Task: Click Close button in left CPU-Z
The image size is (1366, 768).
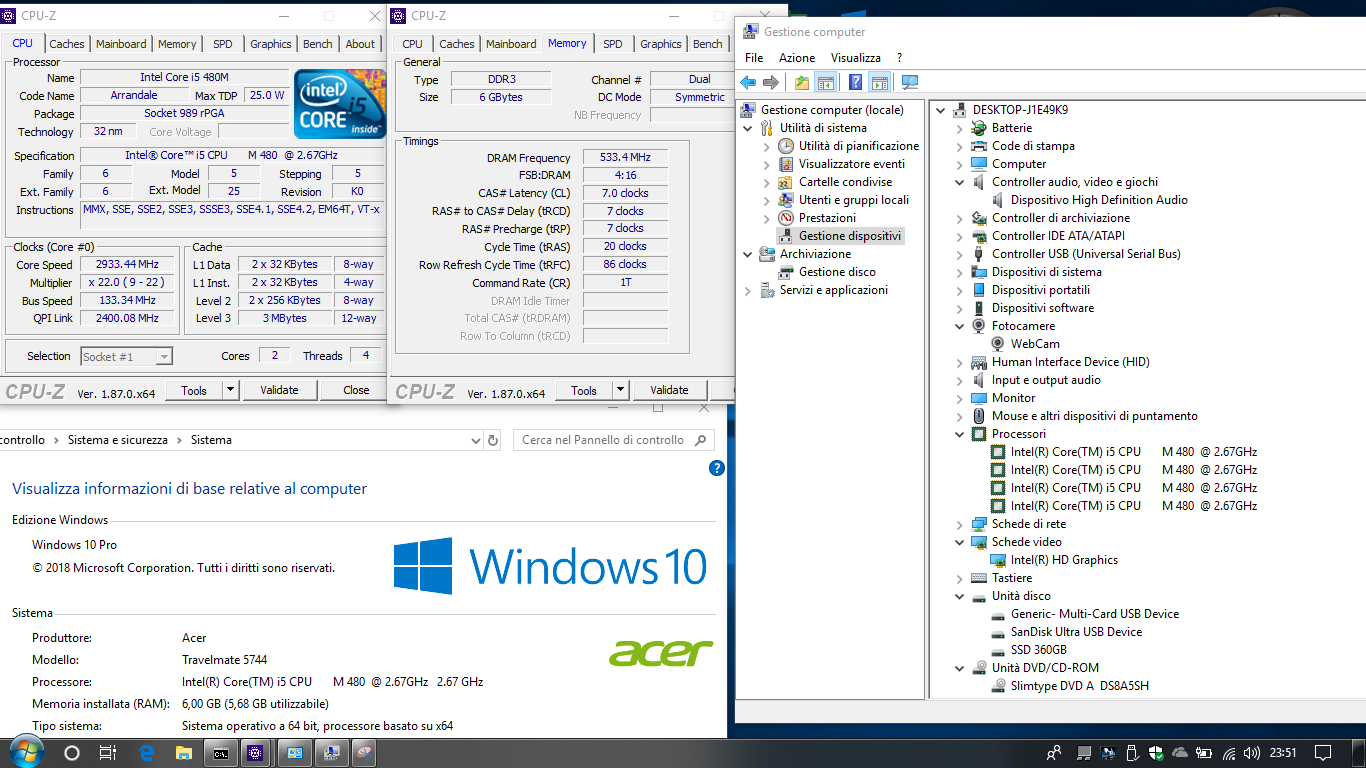Action: pyautogui.click(x=356, y=390)
